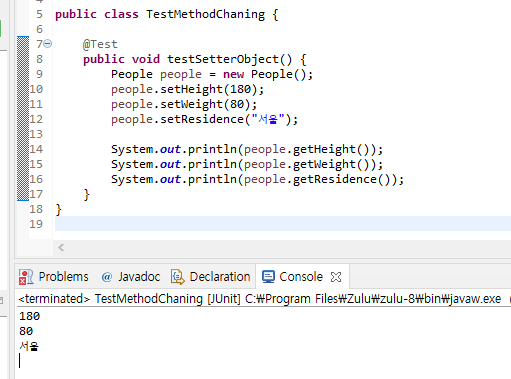The height and width of the screenshot is (379, 511).
Task: Click the getHeight() println line
Action: [x=247, y=149]
